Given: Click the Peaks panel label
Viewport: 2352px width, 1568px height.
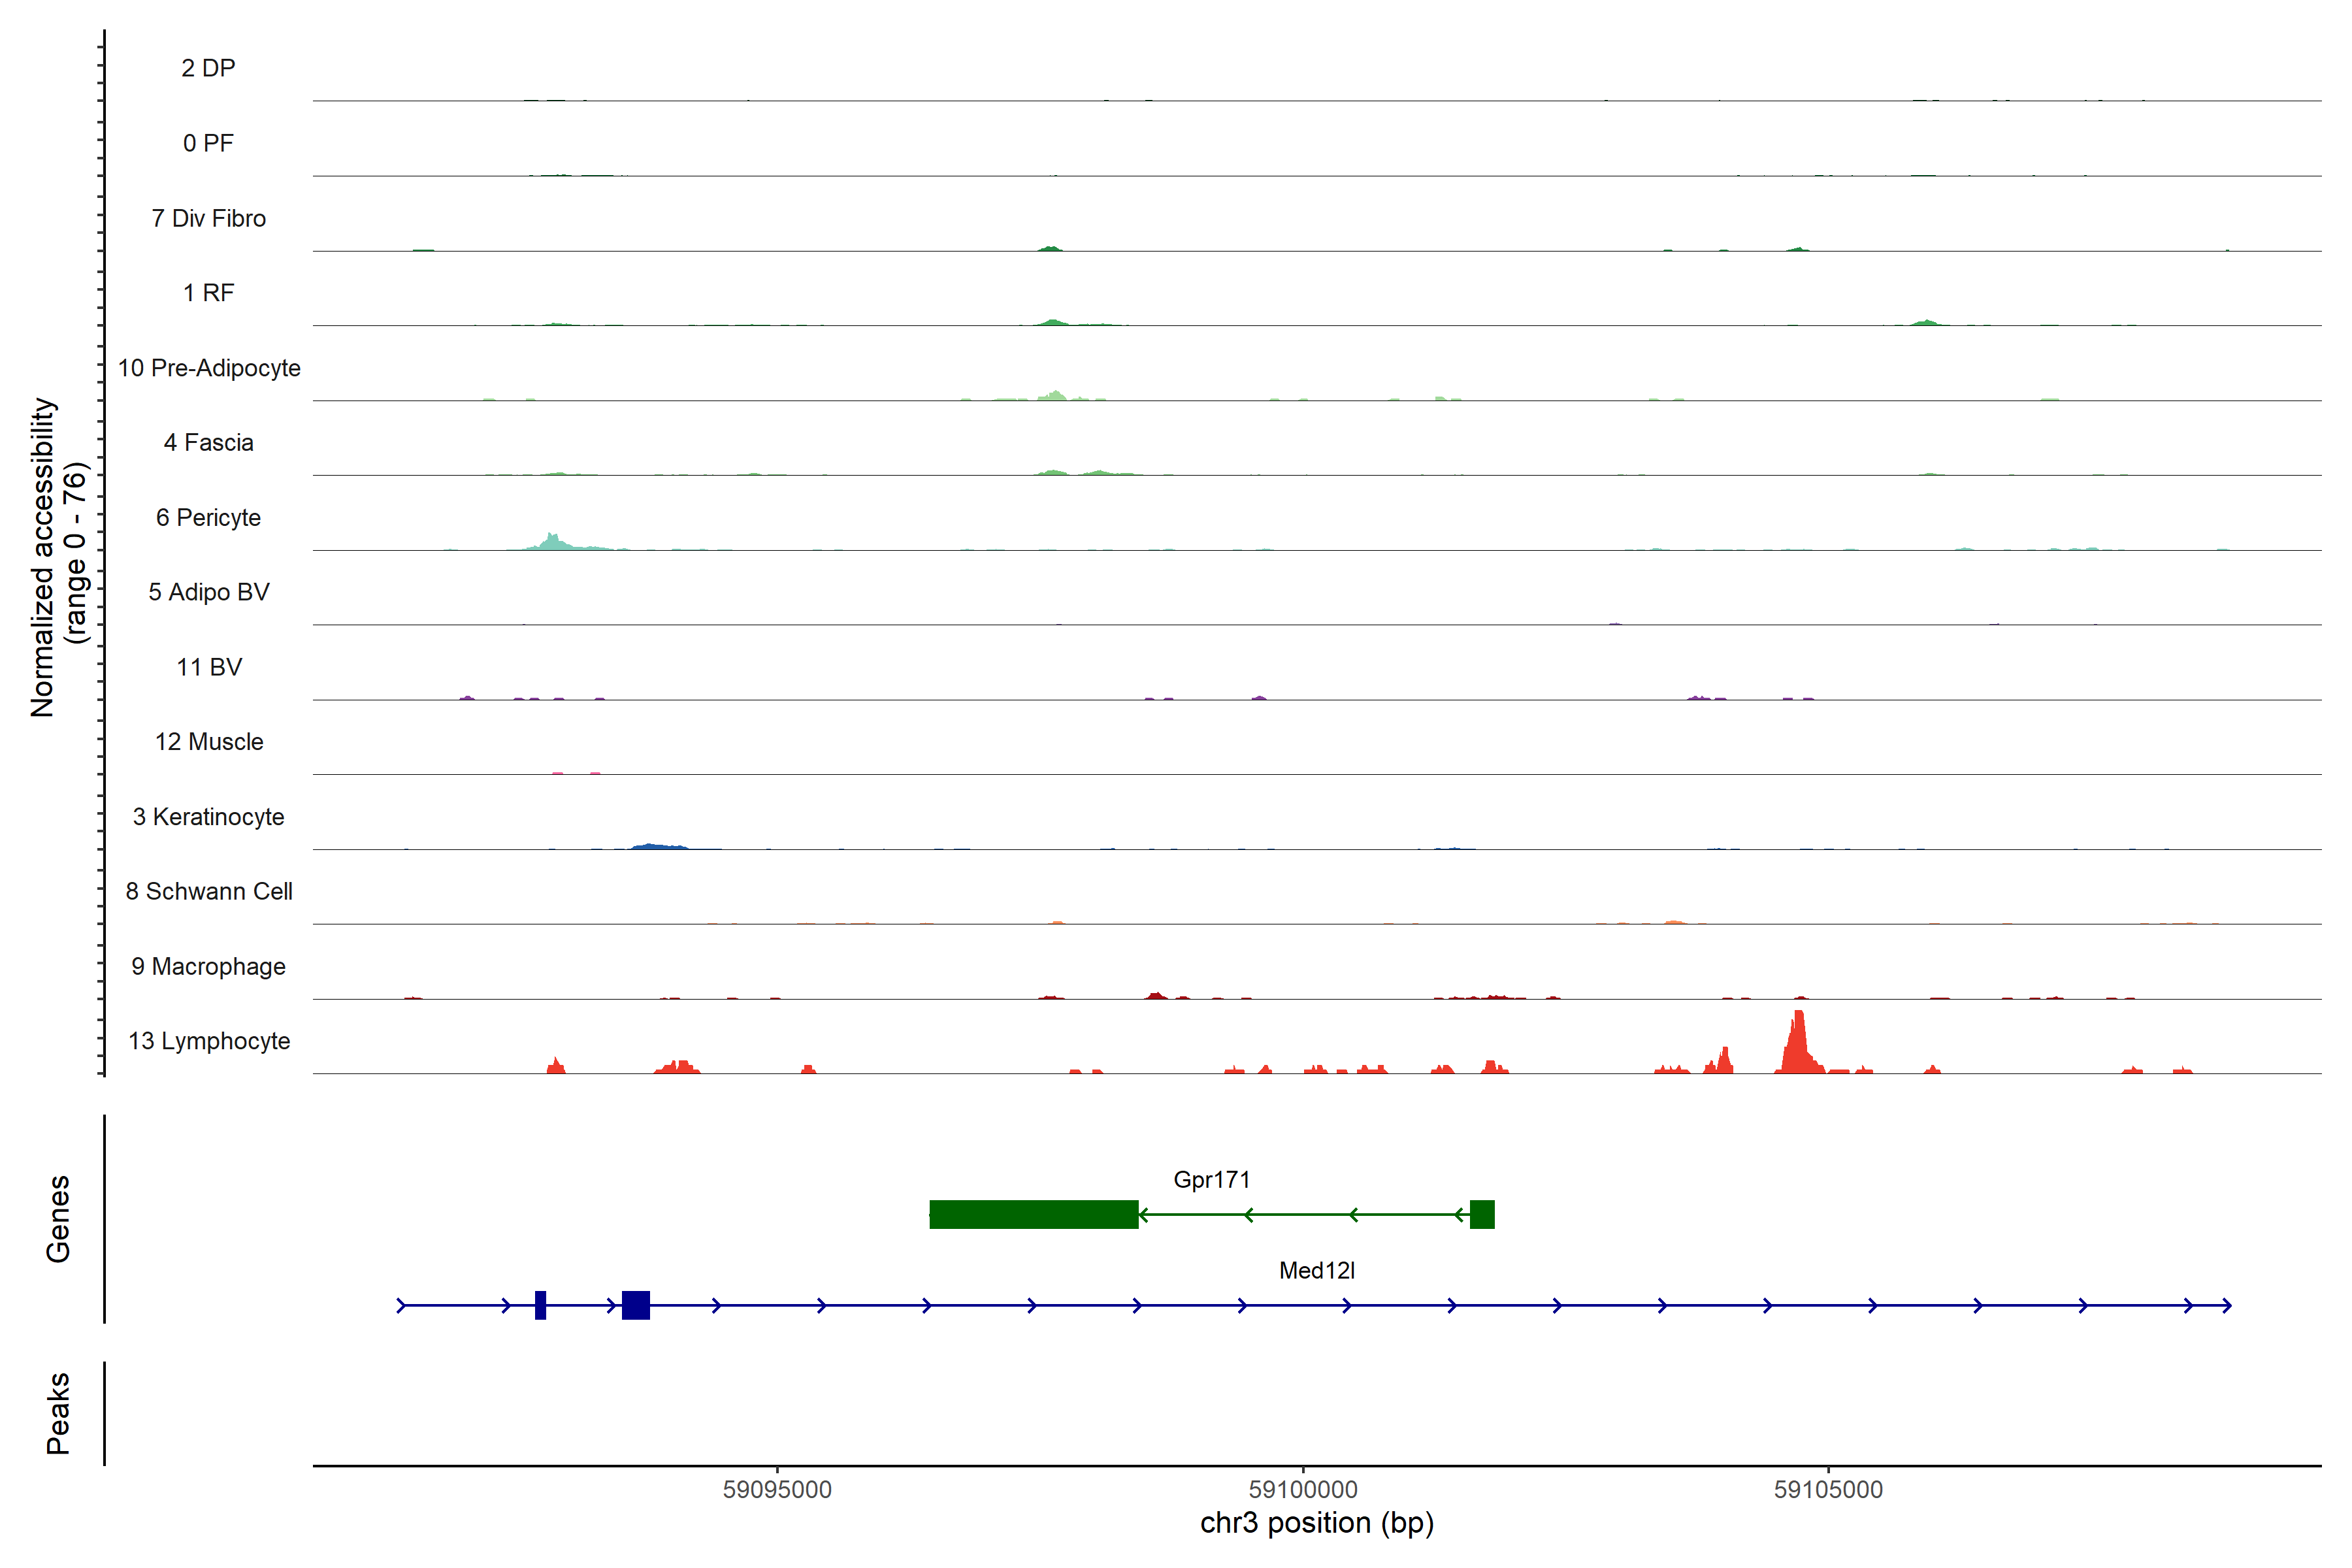Looking at the screenshot, I should (58, 1413).
